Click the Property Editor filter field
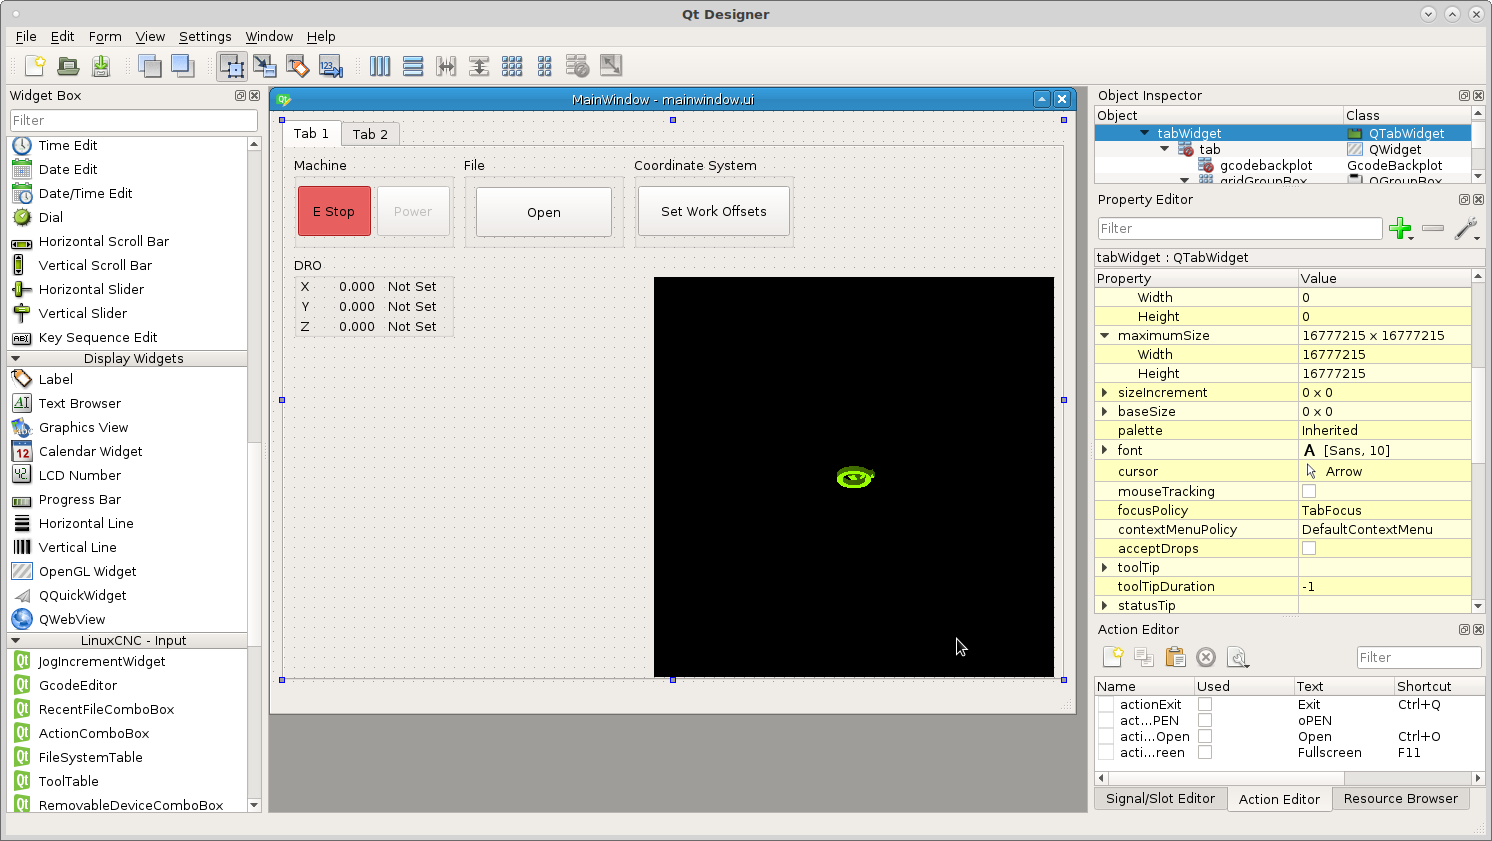The image size is (1492, 841). coord(1240,228)
